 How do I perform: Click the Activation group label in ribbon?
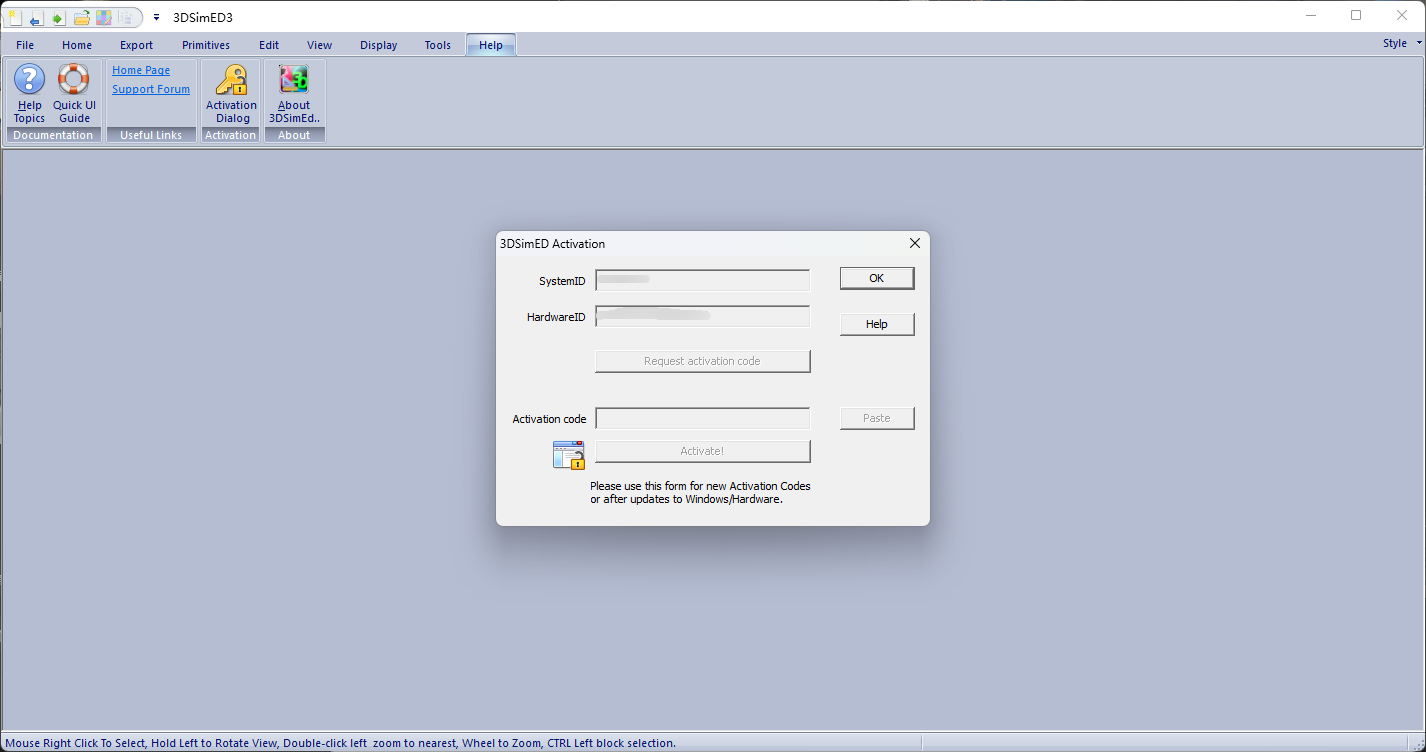pos(231,135)
